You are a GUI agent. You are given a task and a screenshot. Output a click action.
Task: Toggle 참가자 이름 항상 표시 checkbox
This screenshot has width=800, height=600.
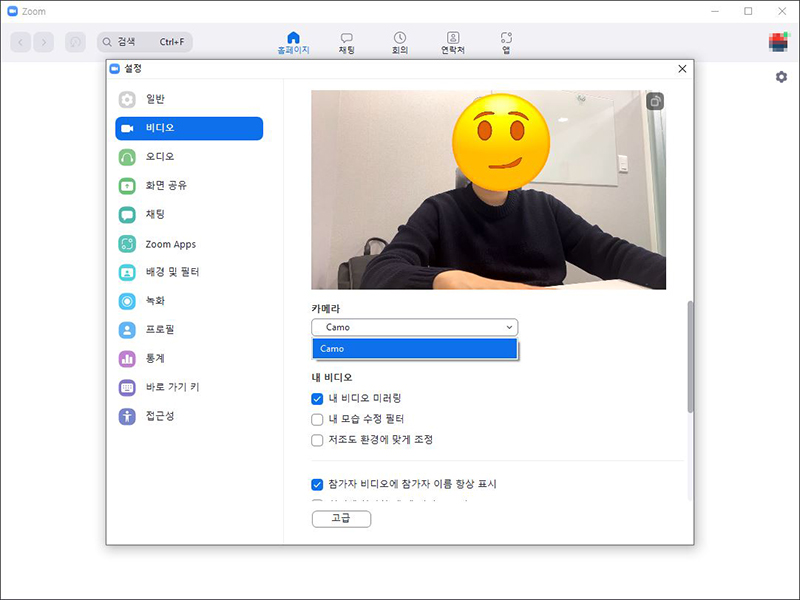coord(317,484)
